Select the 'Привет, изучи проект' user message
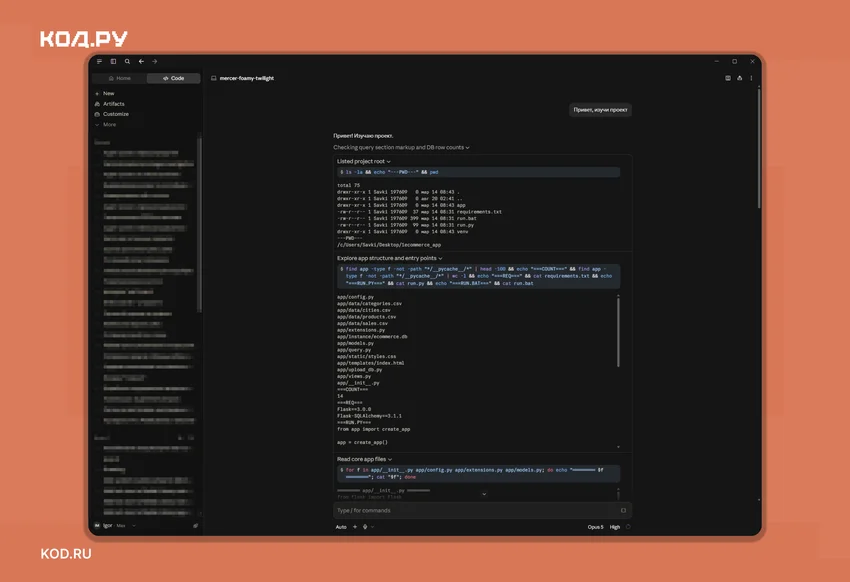The image size is (850, 582). [600, 110]
